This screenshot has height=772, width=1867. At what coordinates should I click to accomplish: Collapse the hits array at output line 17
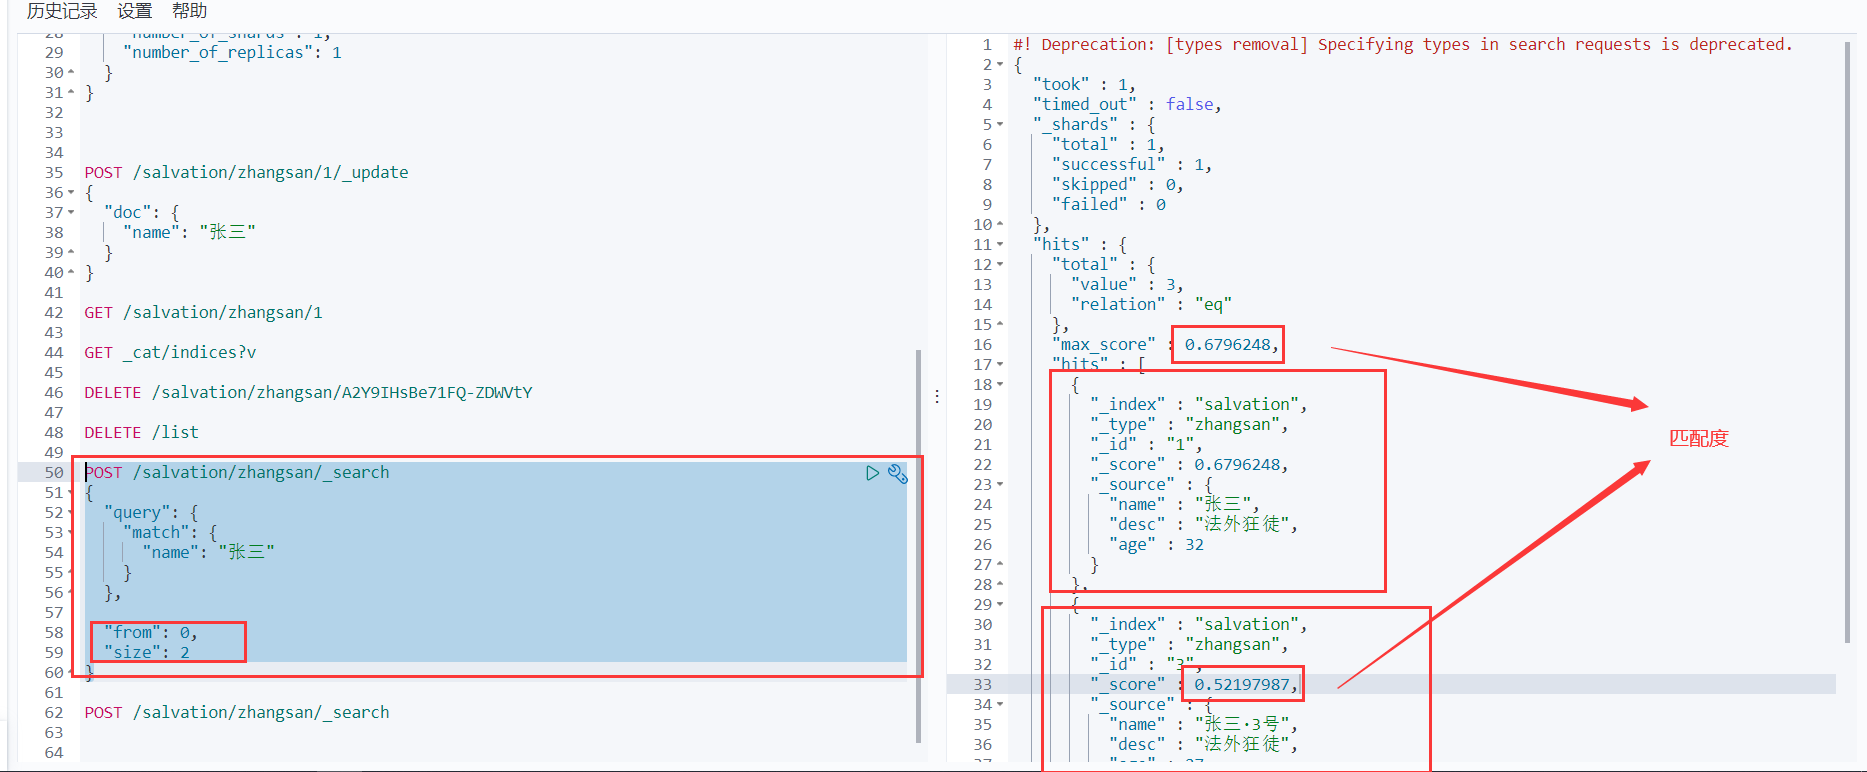(x=1000, y=364)
